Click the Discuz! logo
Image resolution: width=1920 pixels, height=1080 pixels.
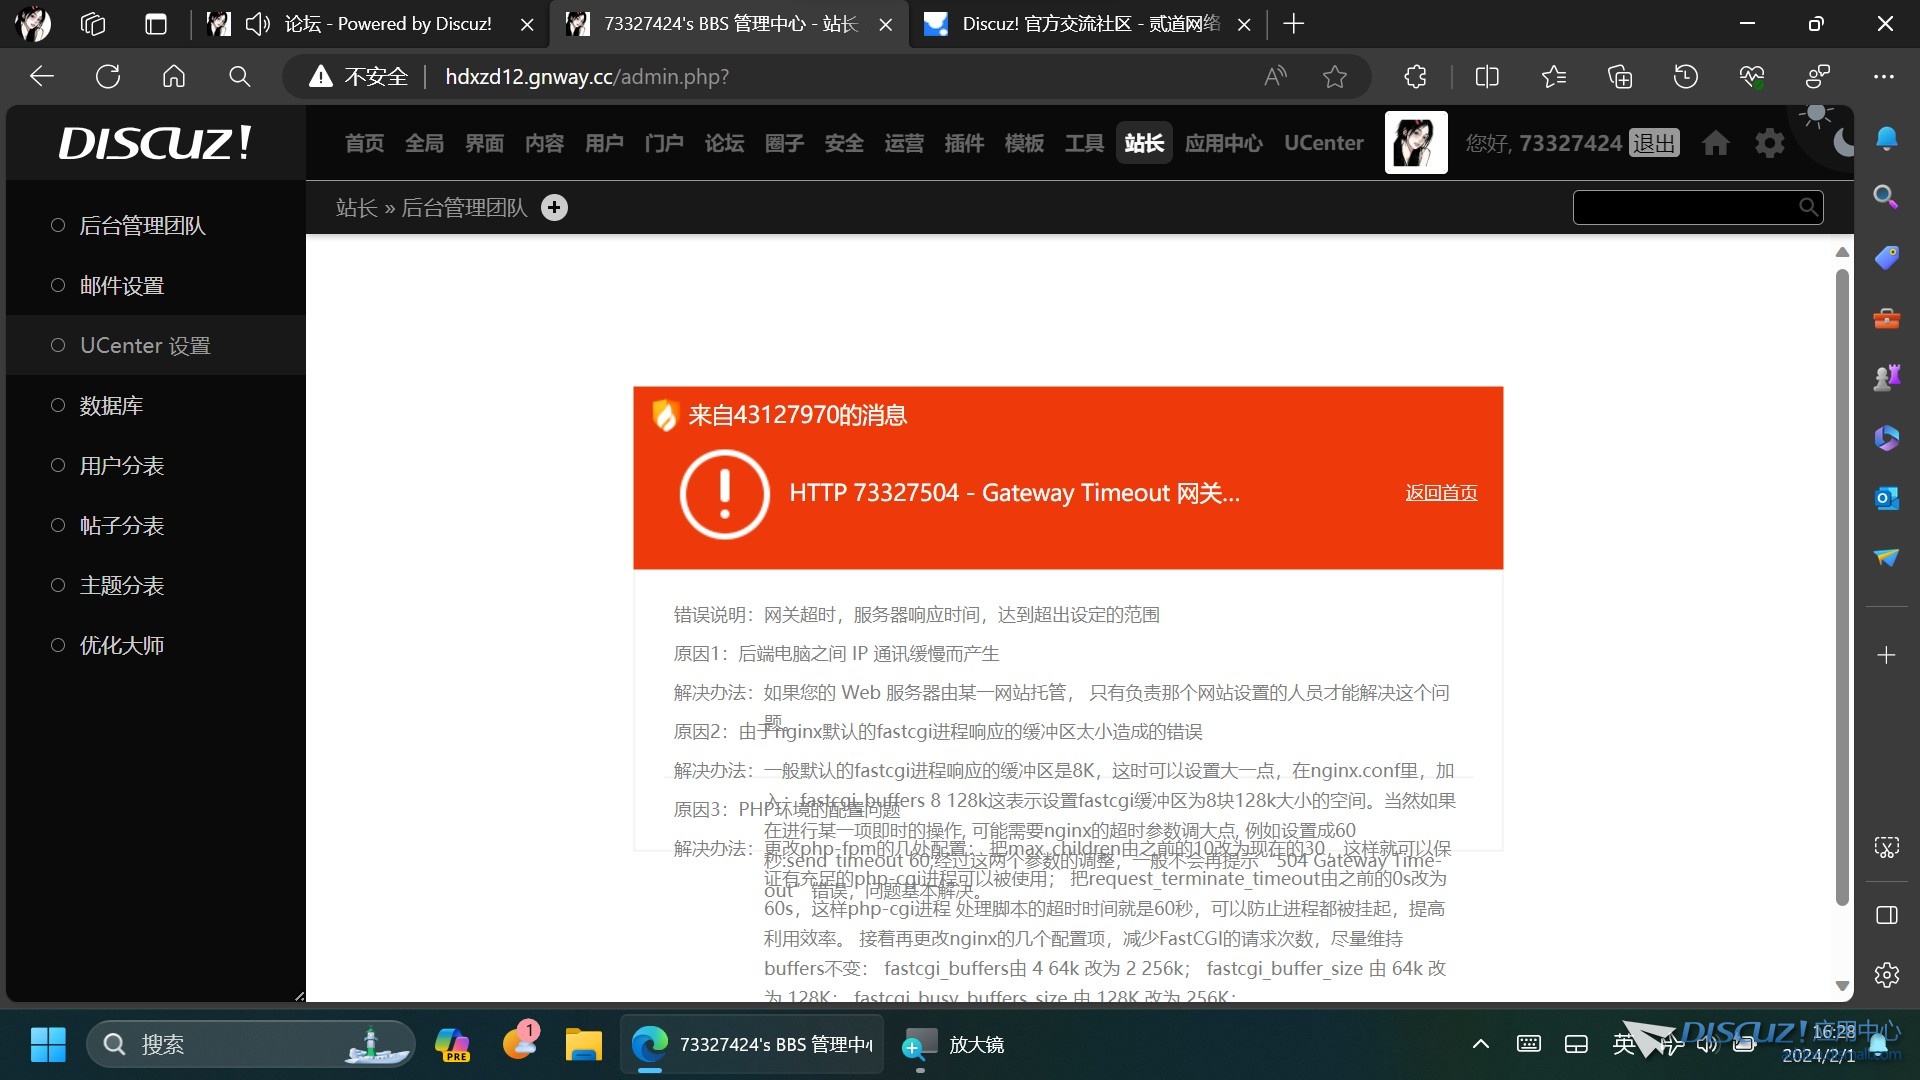pos(155,143)
